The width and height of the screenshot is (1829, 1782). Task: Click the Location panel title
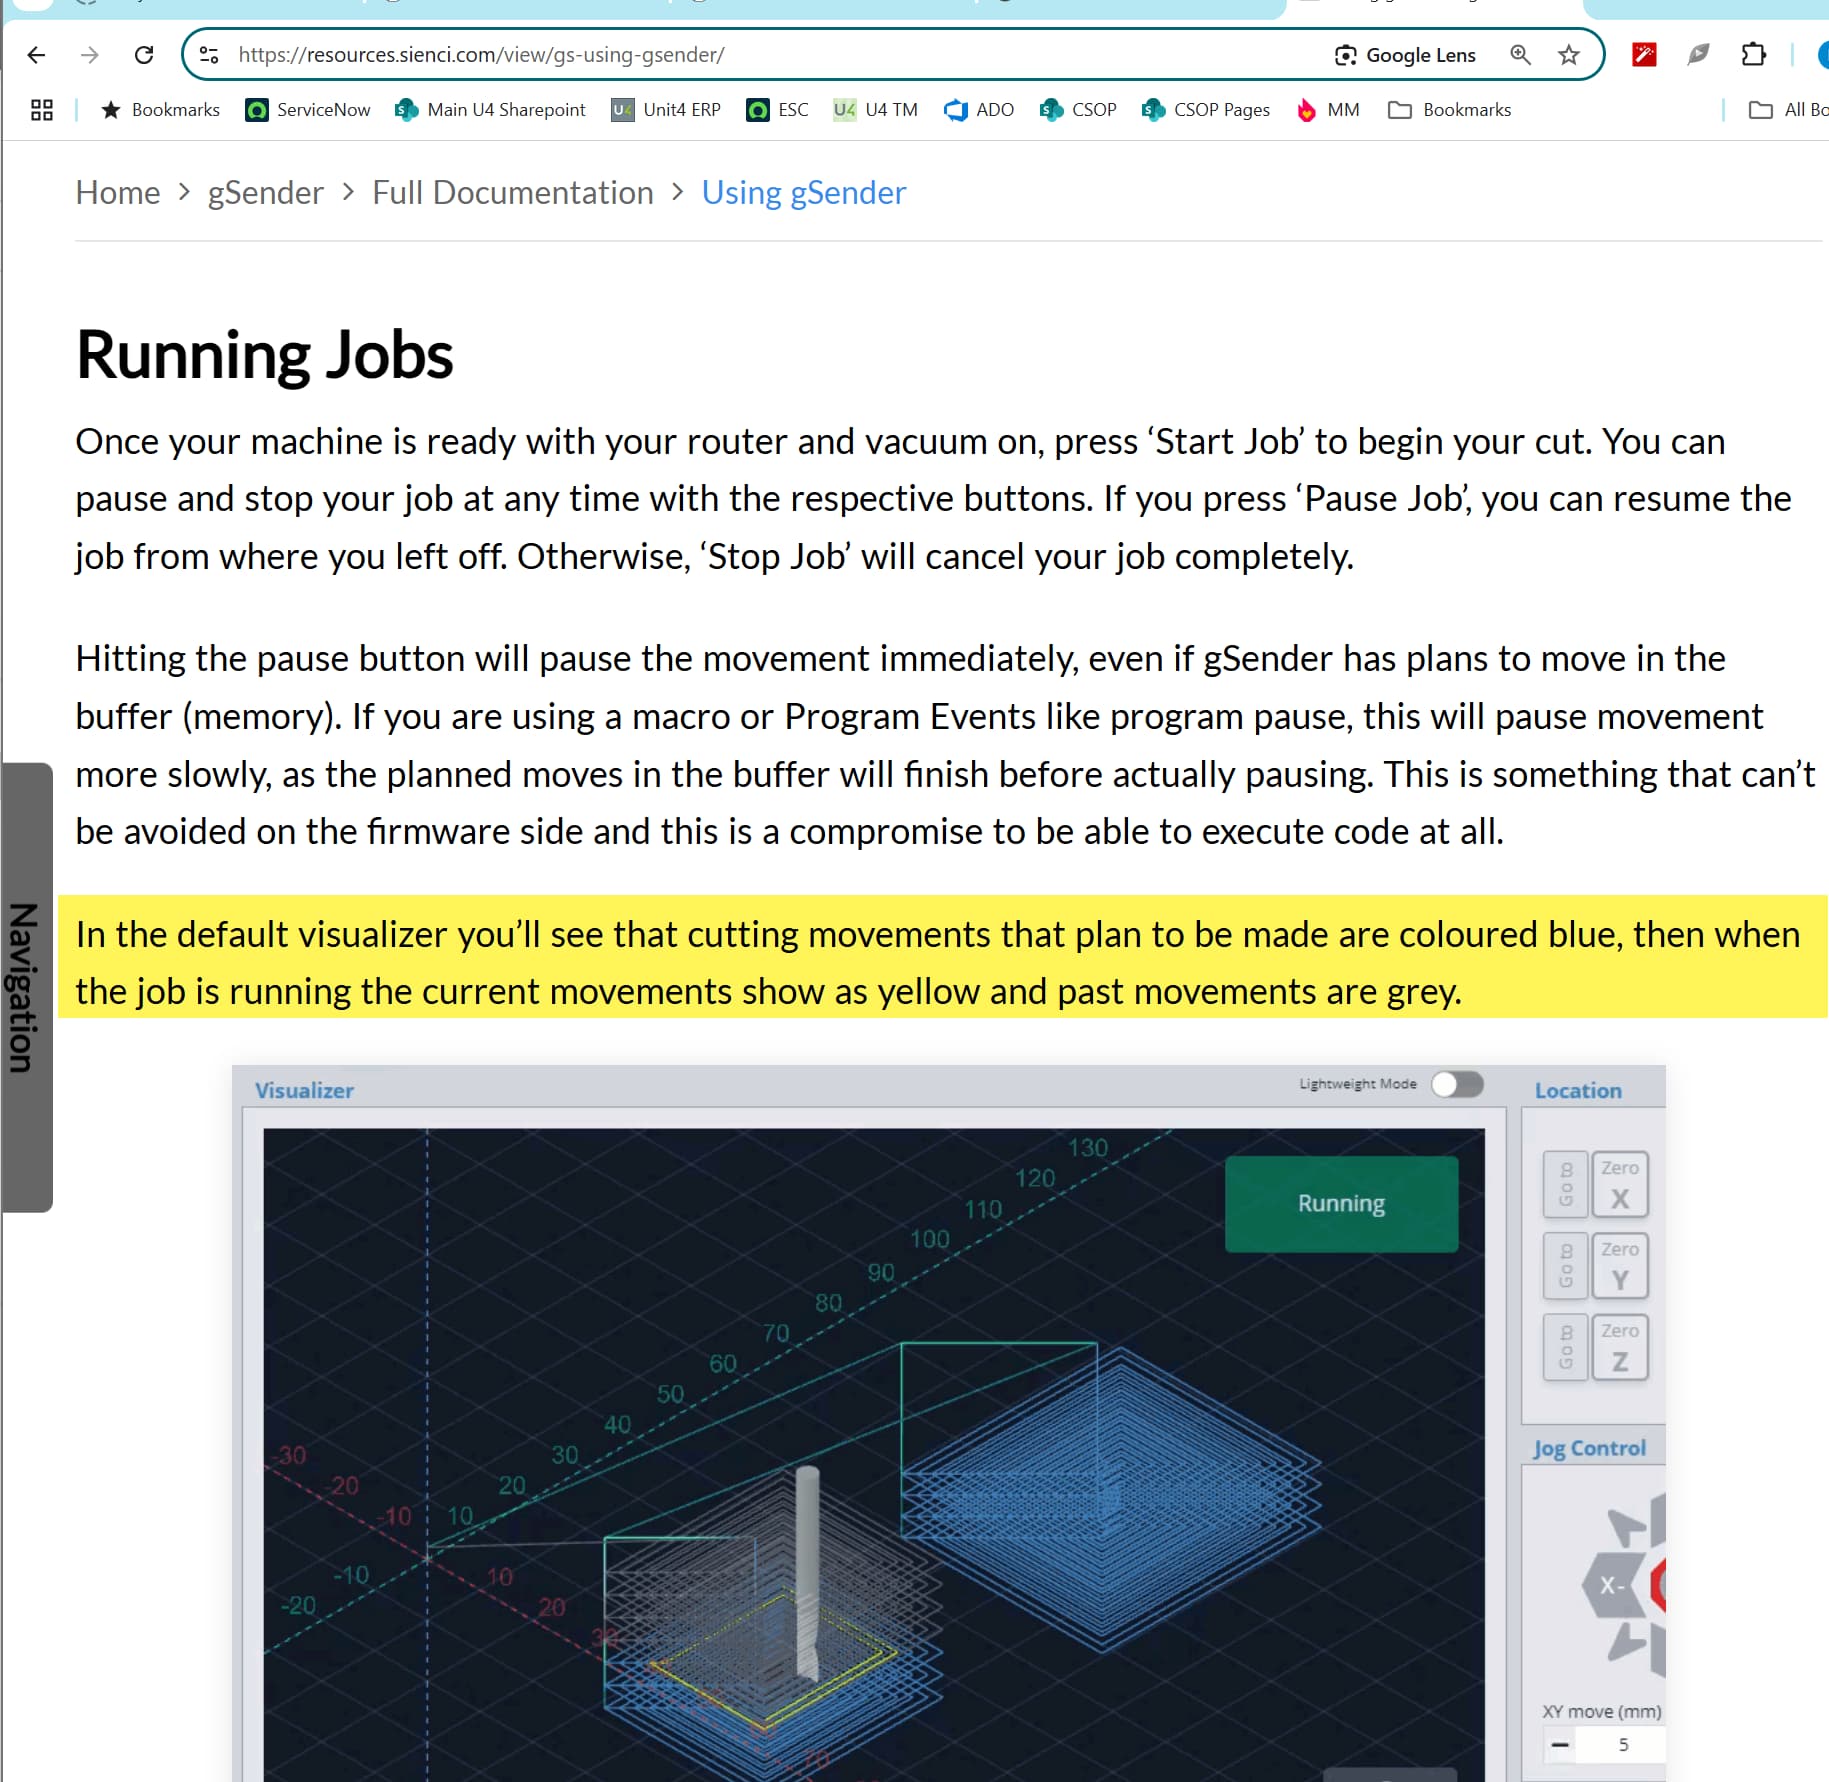1578,1090
